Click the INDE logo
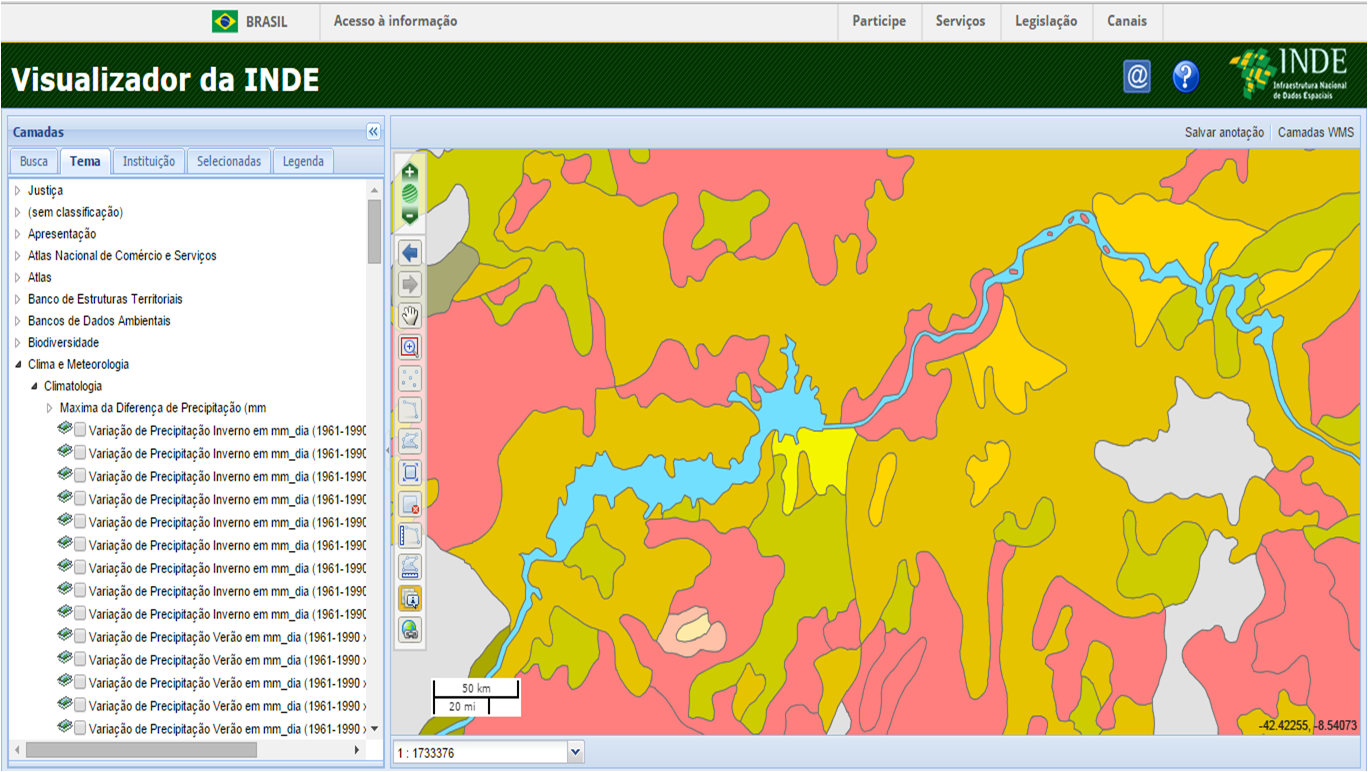 point(1289,74)
